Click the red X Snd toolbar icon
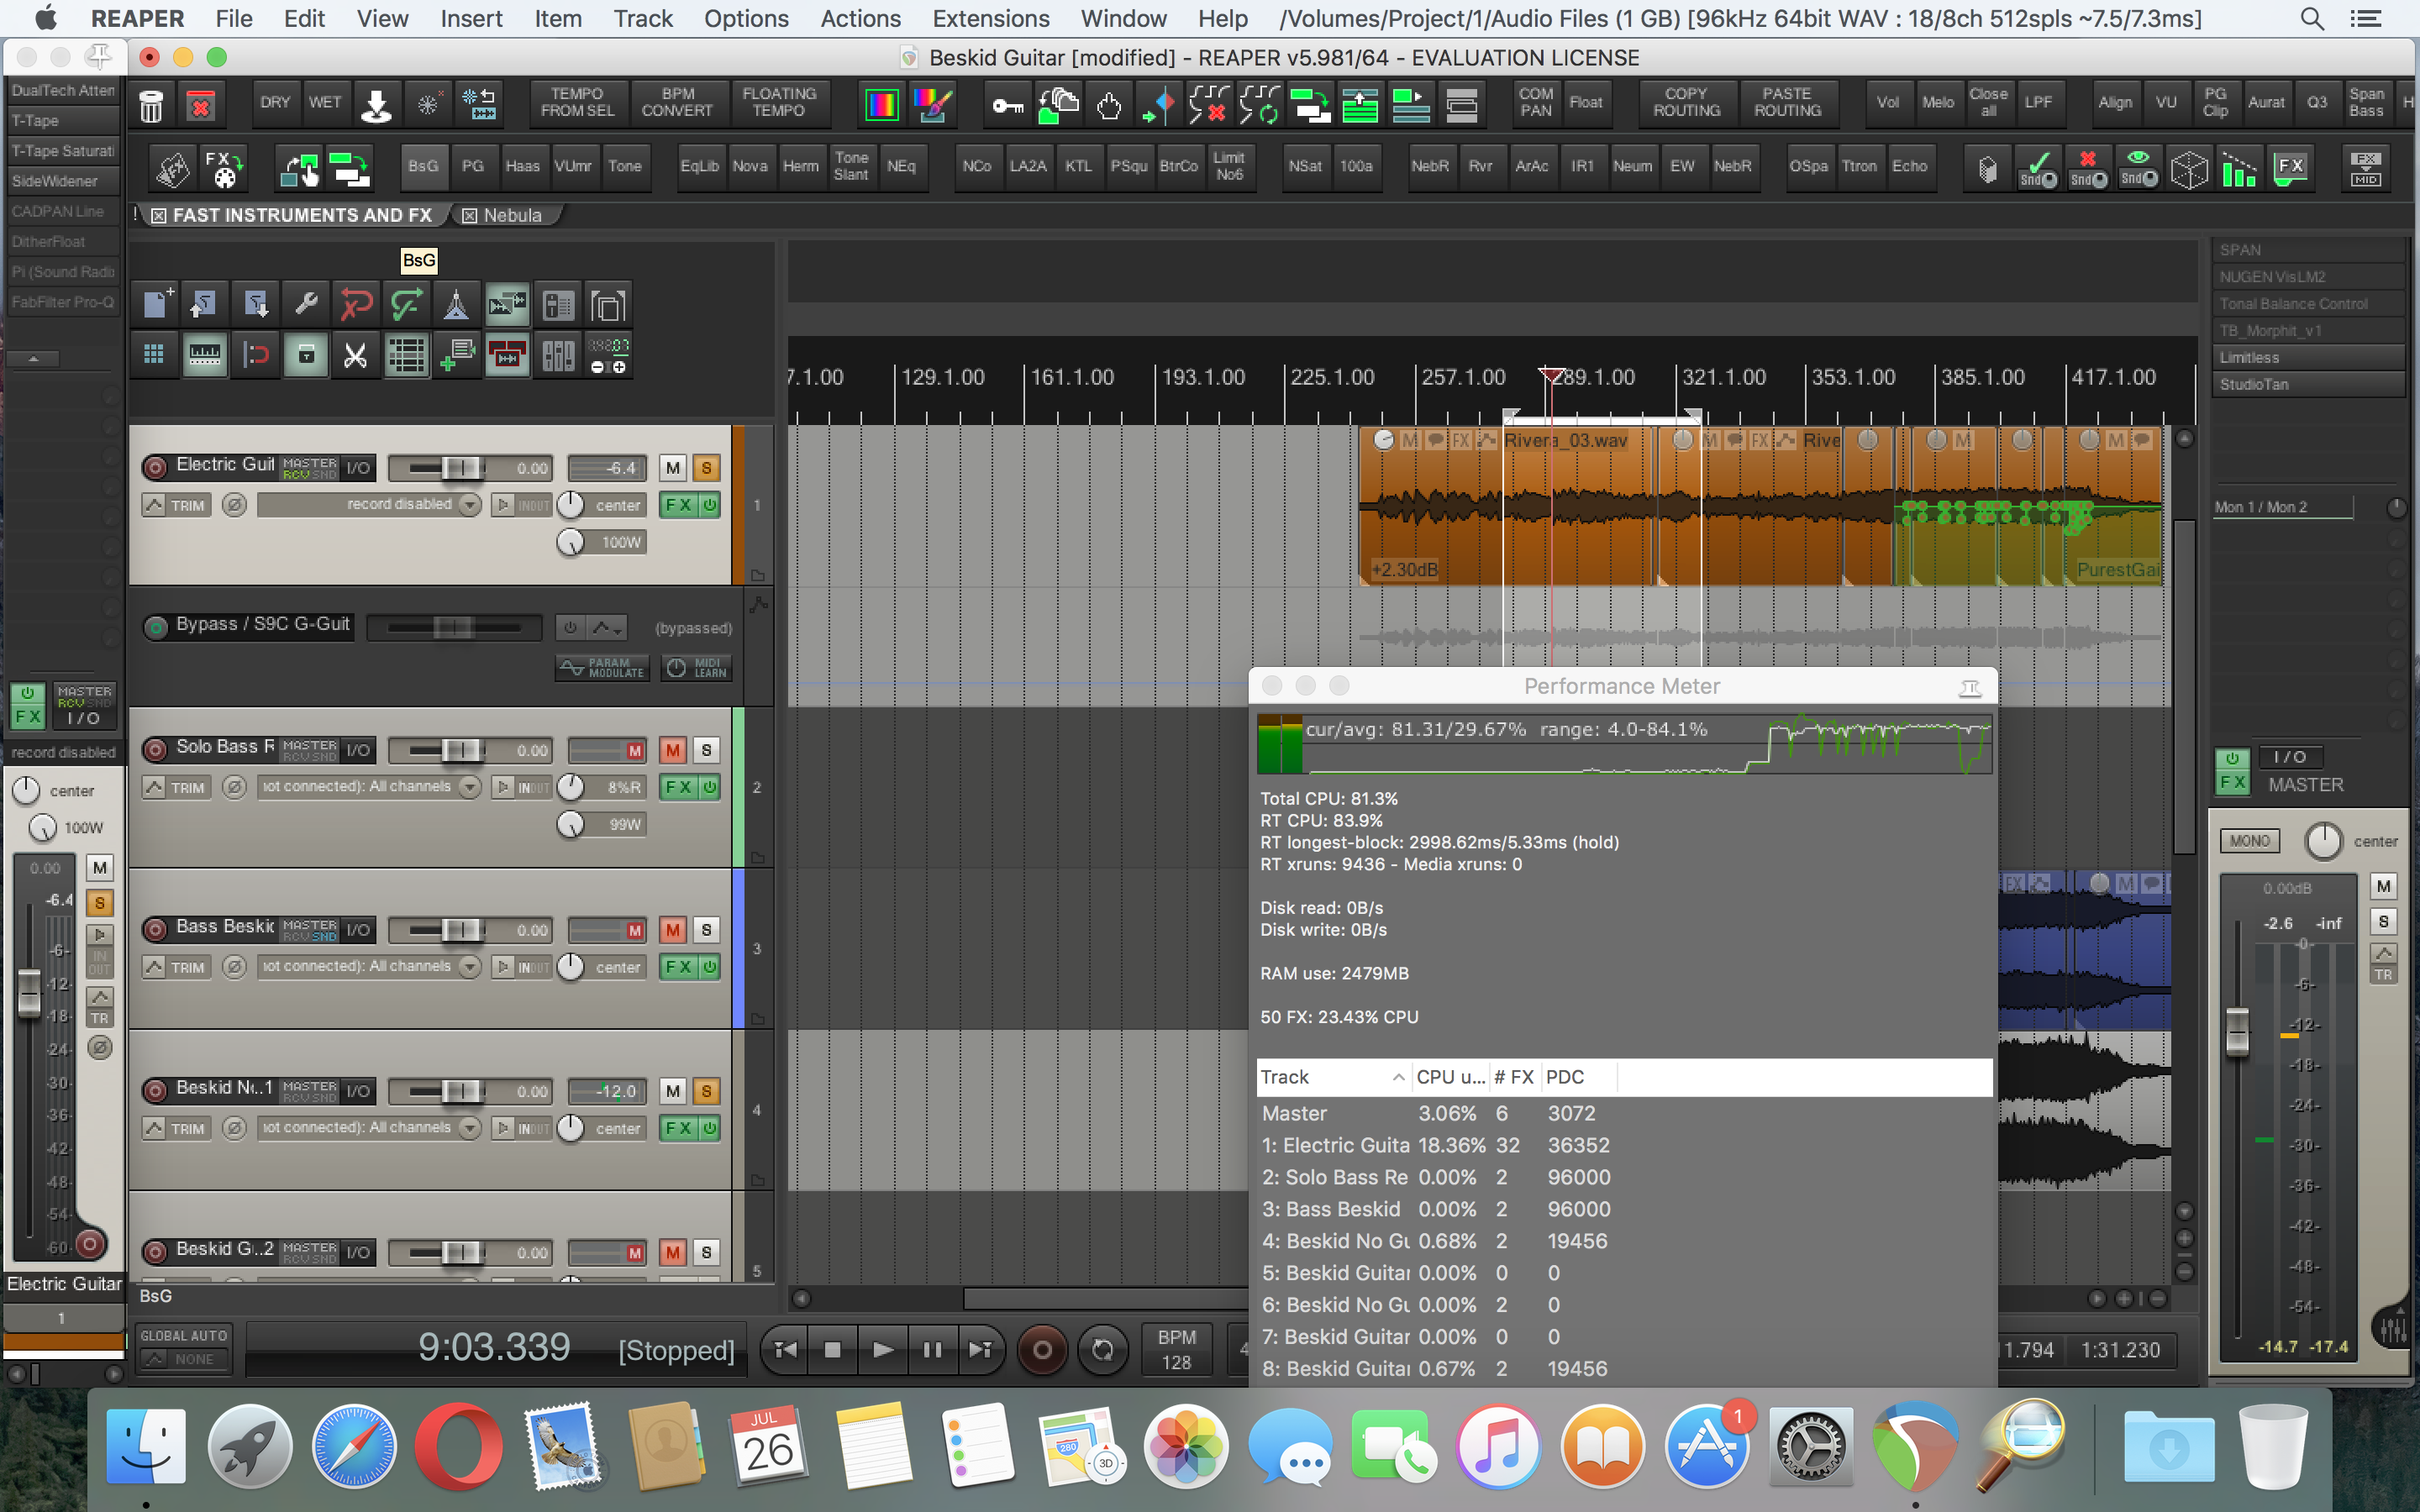 (x=2088, y=168)
